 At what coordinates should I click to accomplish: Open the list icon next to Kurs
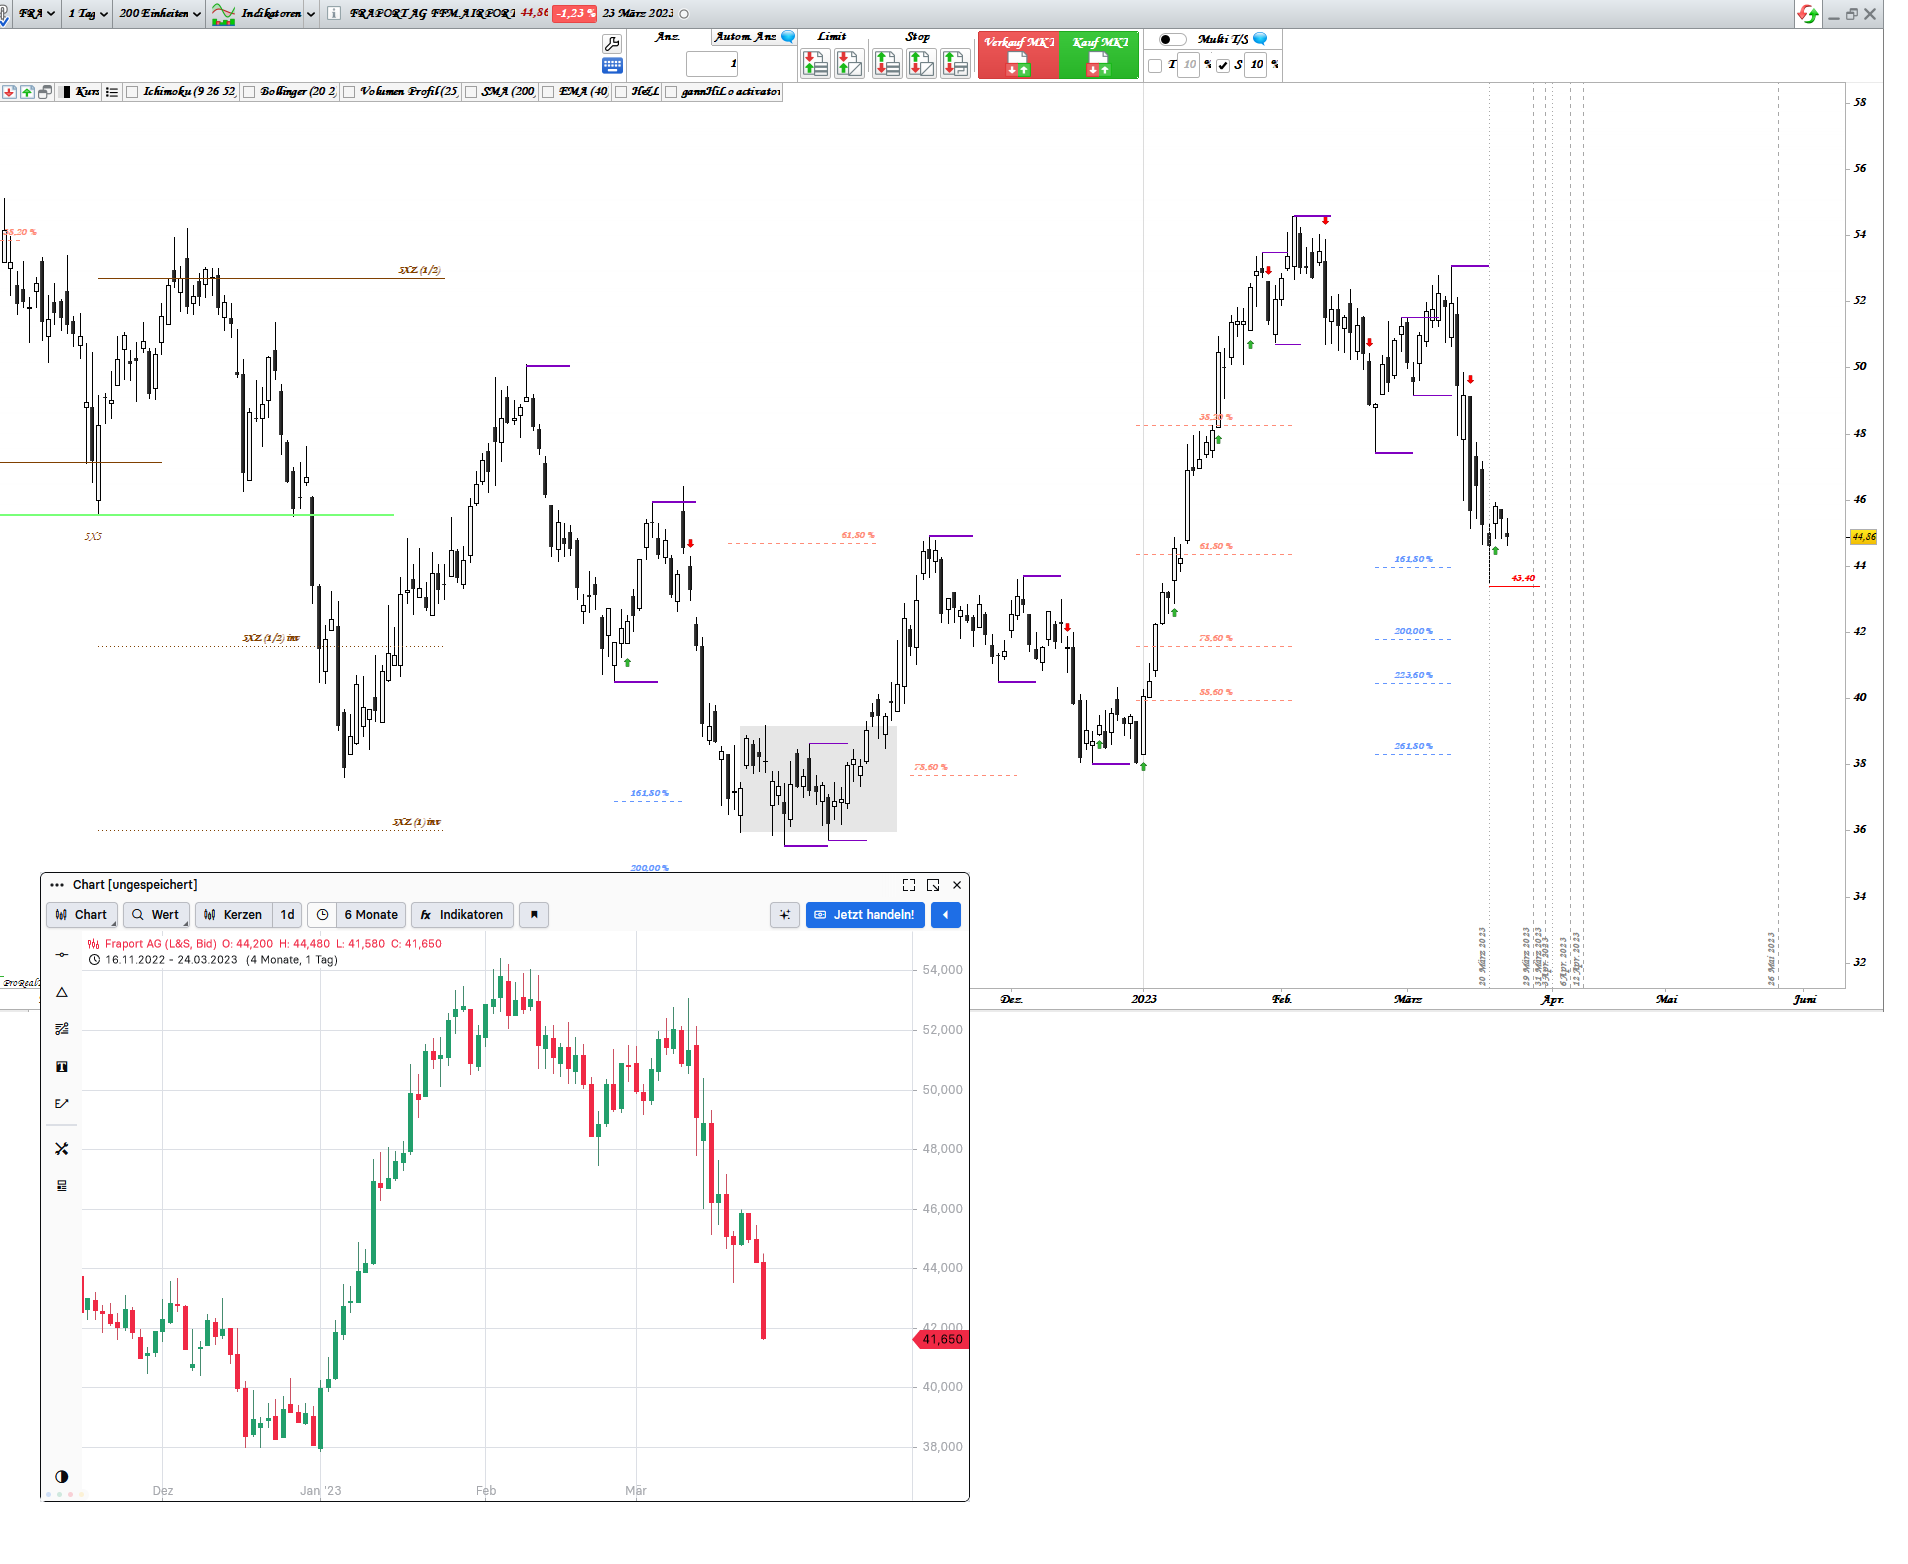(112, 92)
